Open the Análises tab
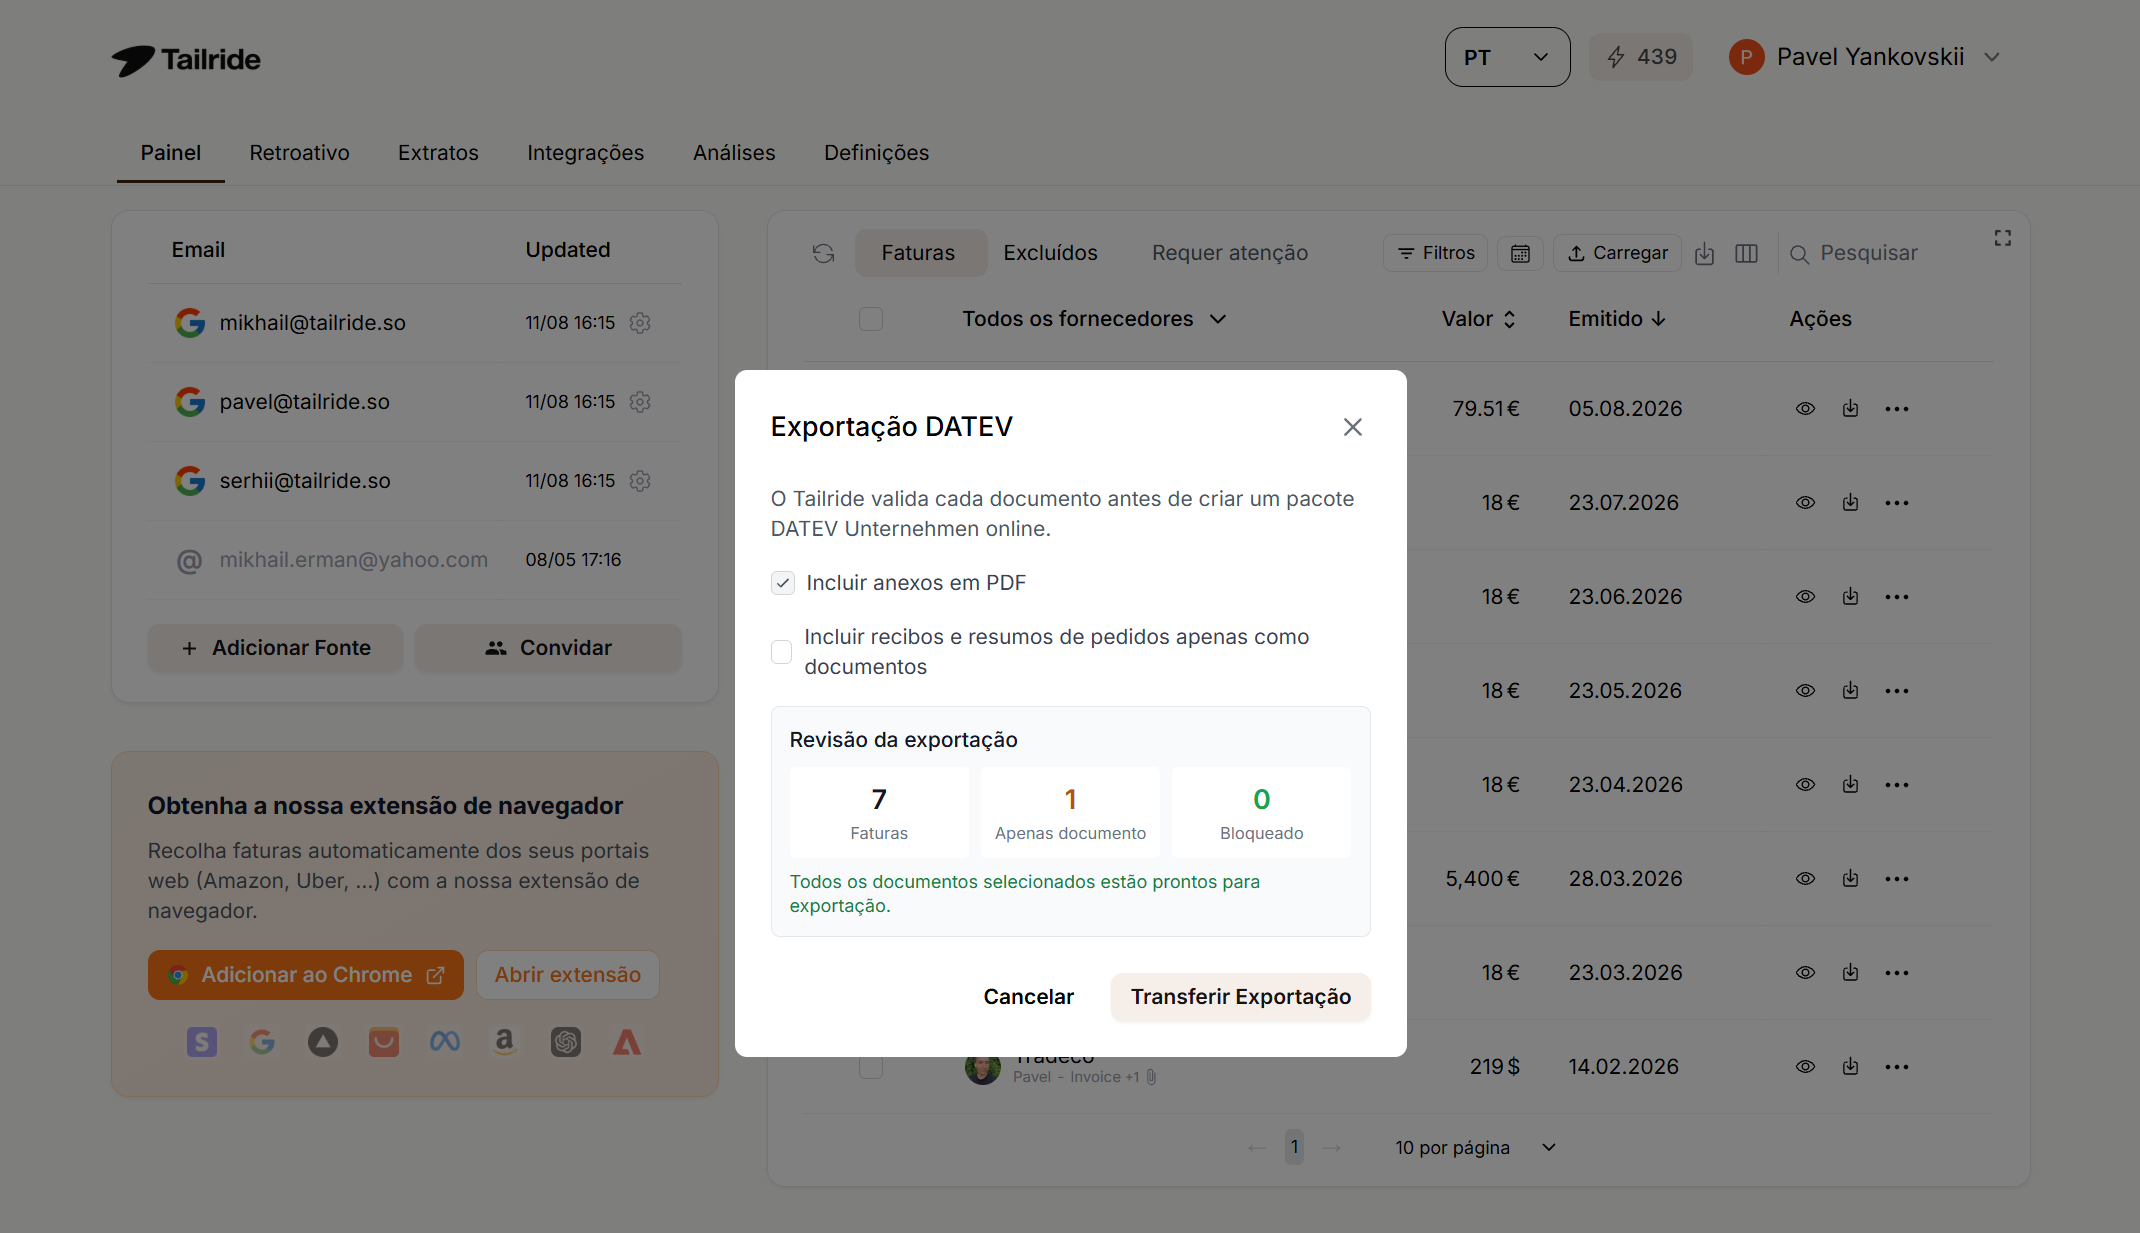Image resolution: width=2140 pixels, height=1233 pixels. (x=734, y=153)
